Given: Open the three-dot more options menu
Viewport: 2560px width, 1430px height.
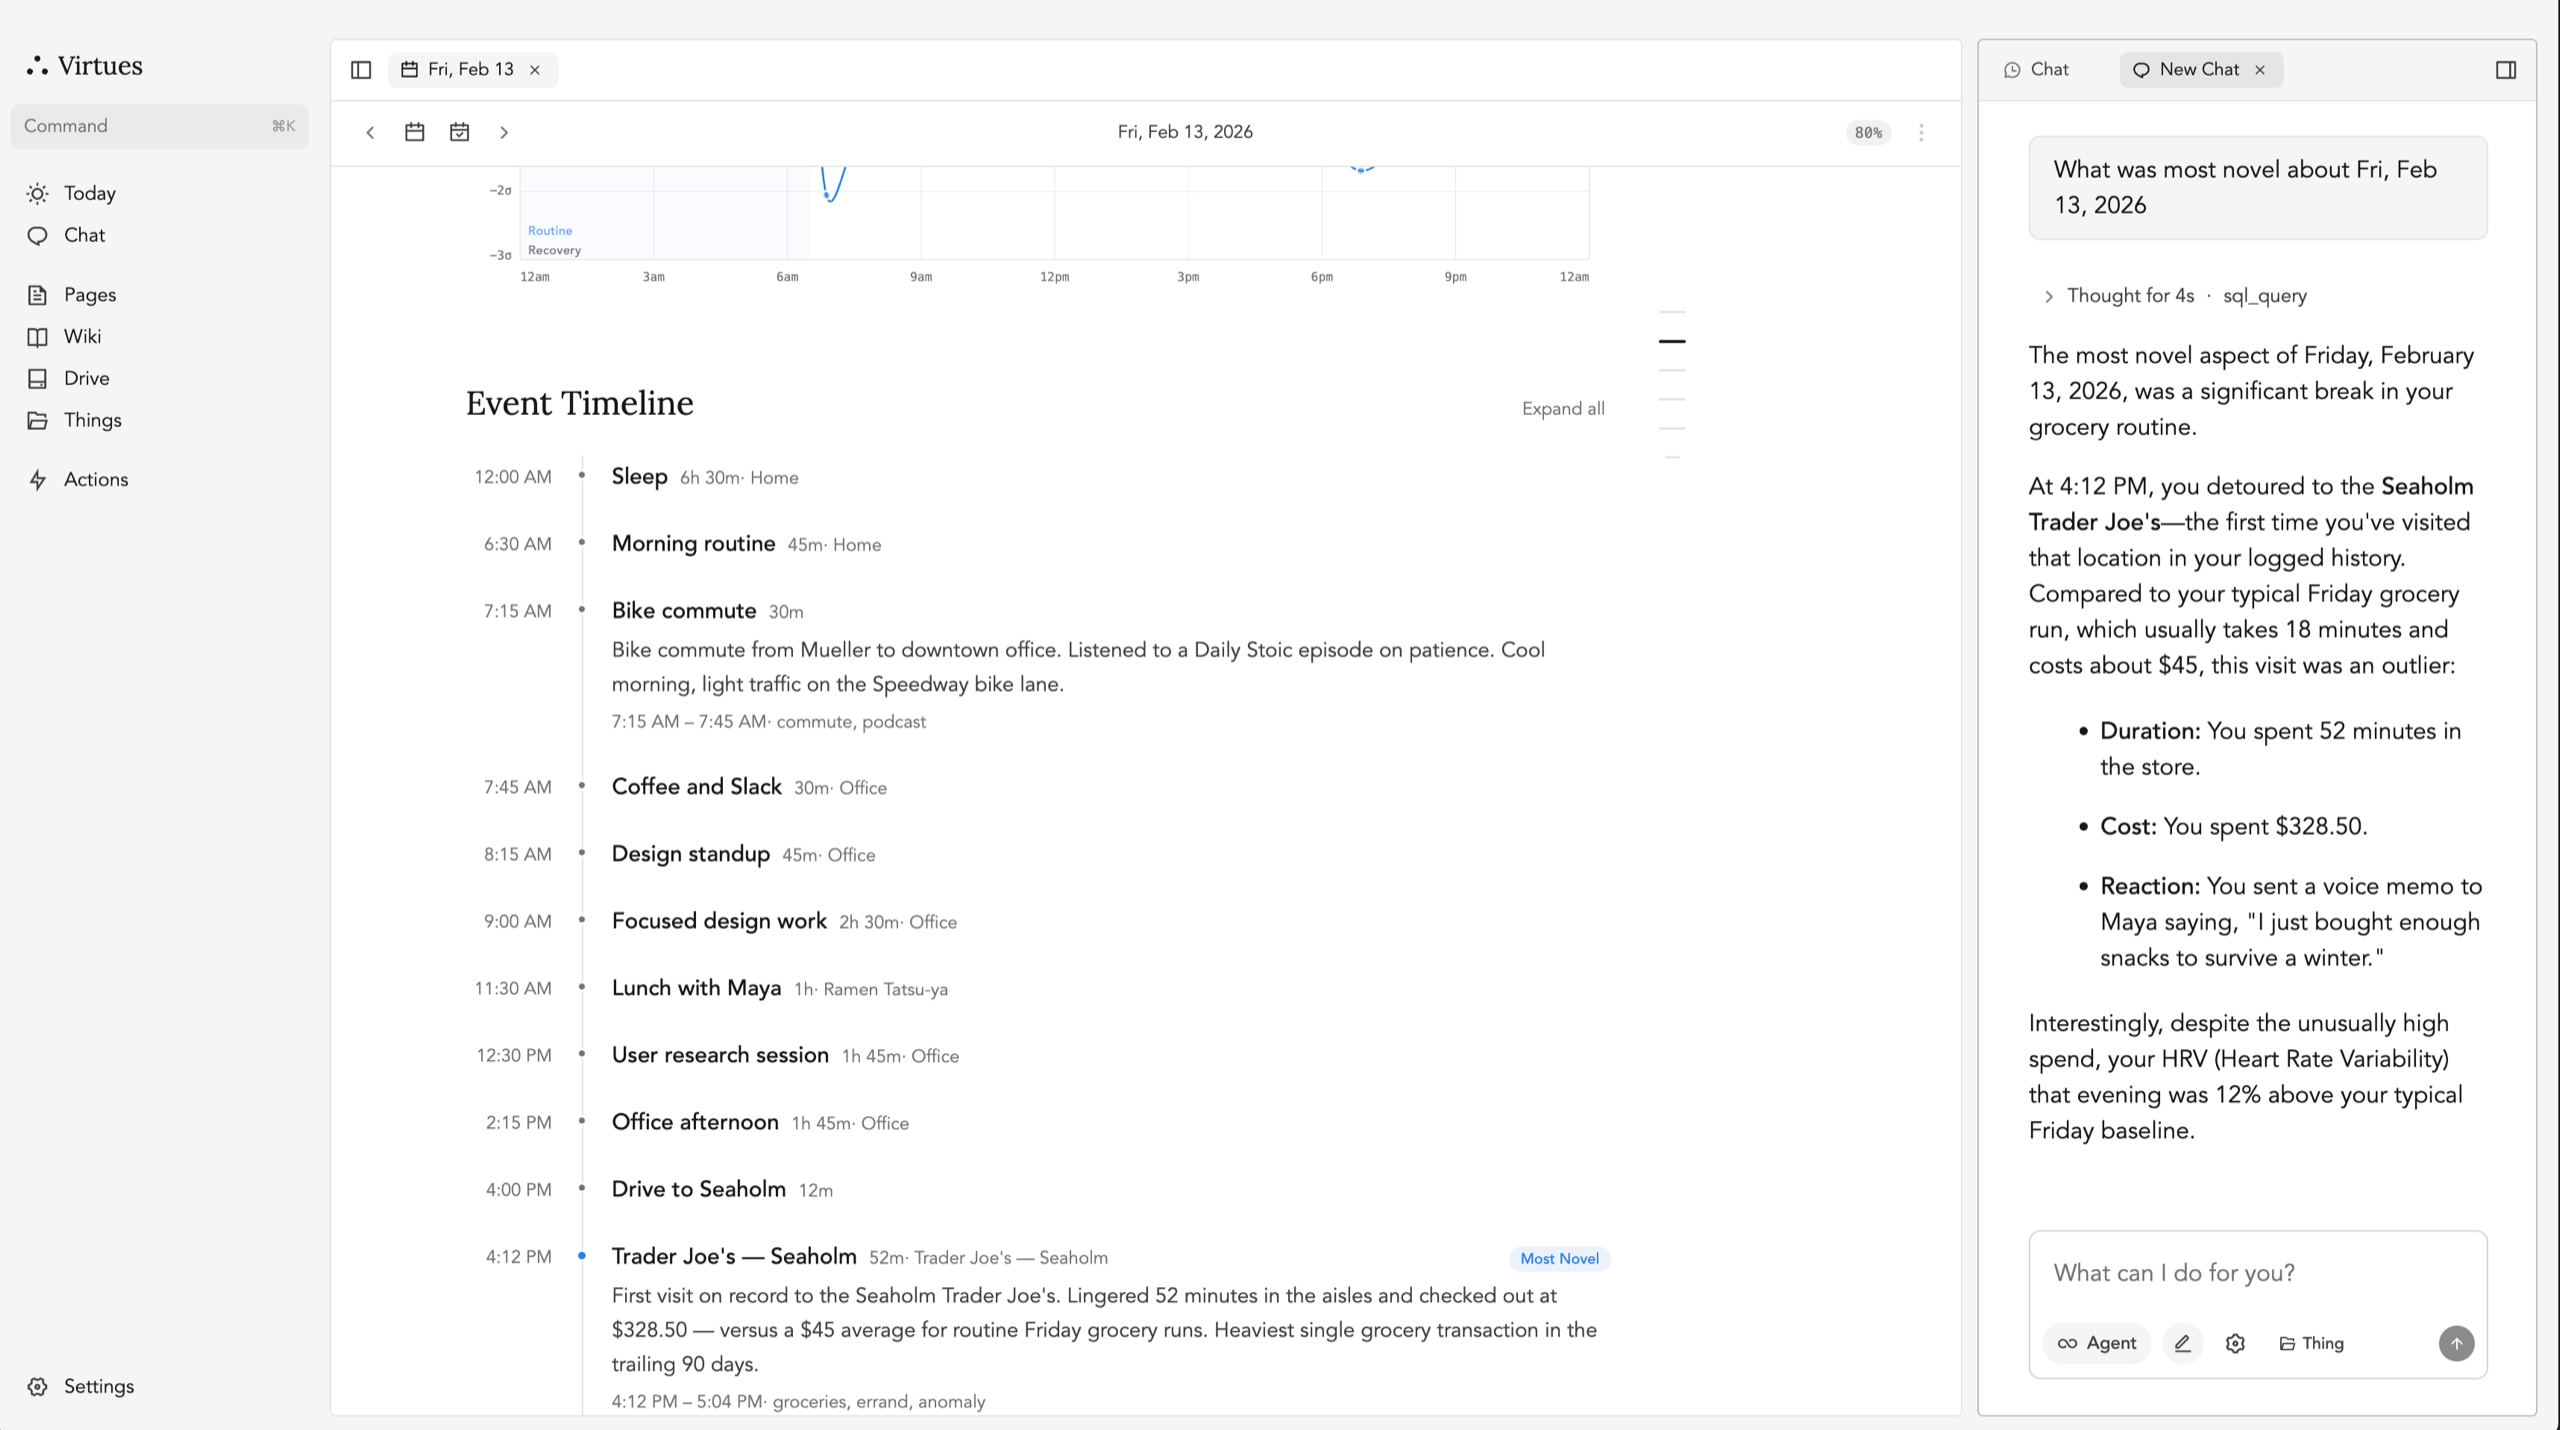Looking at the screenshot, I should click(1921, 132).
